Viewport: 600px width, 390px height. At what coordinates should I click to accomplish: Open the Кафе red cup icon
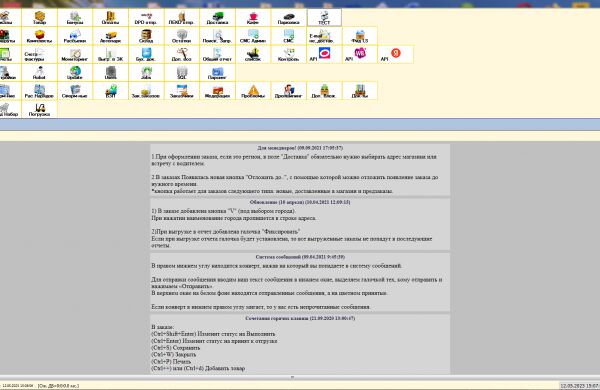[253, 18]
